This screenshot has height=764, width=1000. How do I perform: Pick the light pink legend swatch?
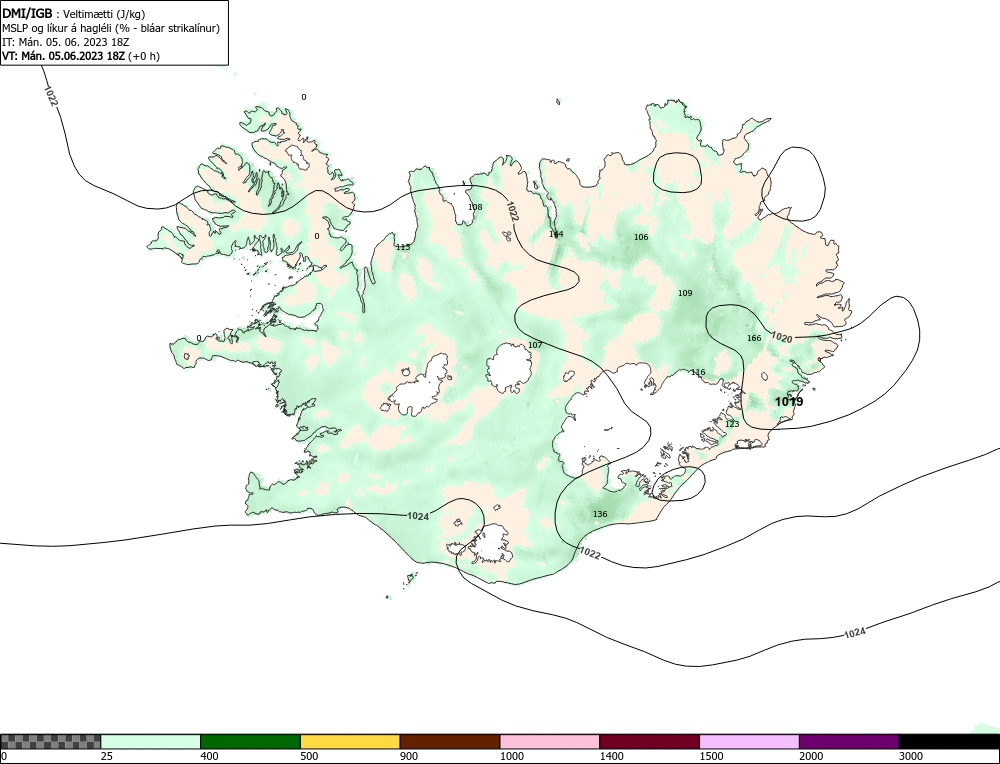point(550,741)
